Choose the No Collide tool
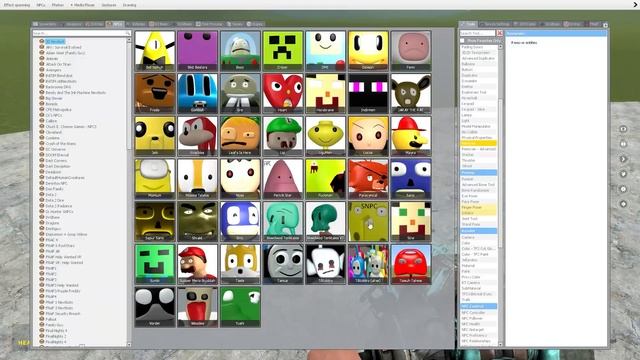Screen dimensions: 640x360 tap(478, 132)
